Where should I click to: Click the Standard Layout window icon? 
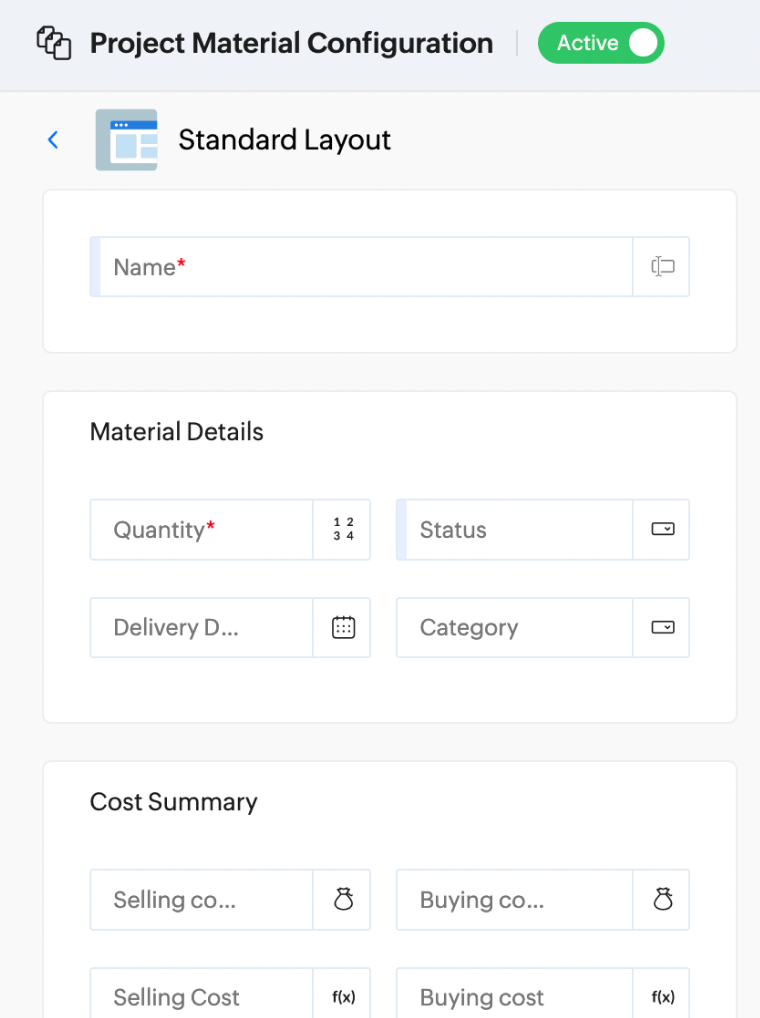(x=126, y=140)
